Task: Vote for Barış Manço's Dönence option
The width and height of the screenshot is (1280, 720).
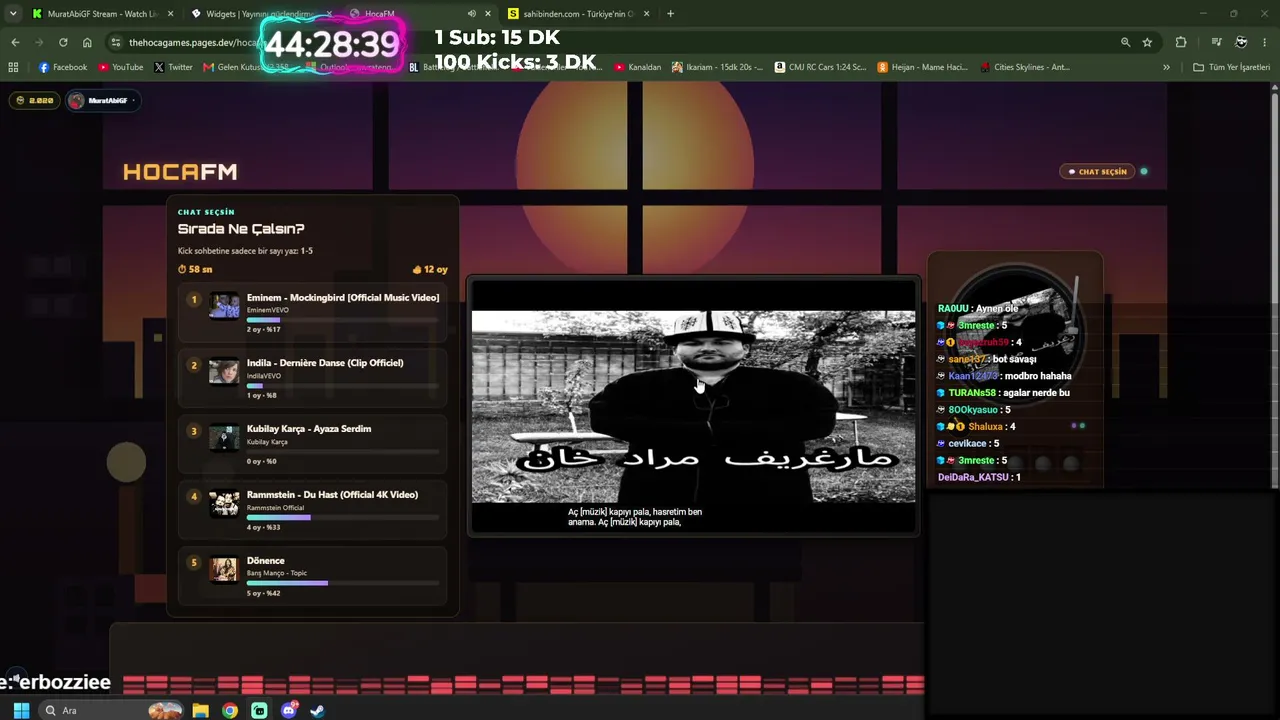Action: point(313,577)
